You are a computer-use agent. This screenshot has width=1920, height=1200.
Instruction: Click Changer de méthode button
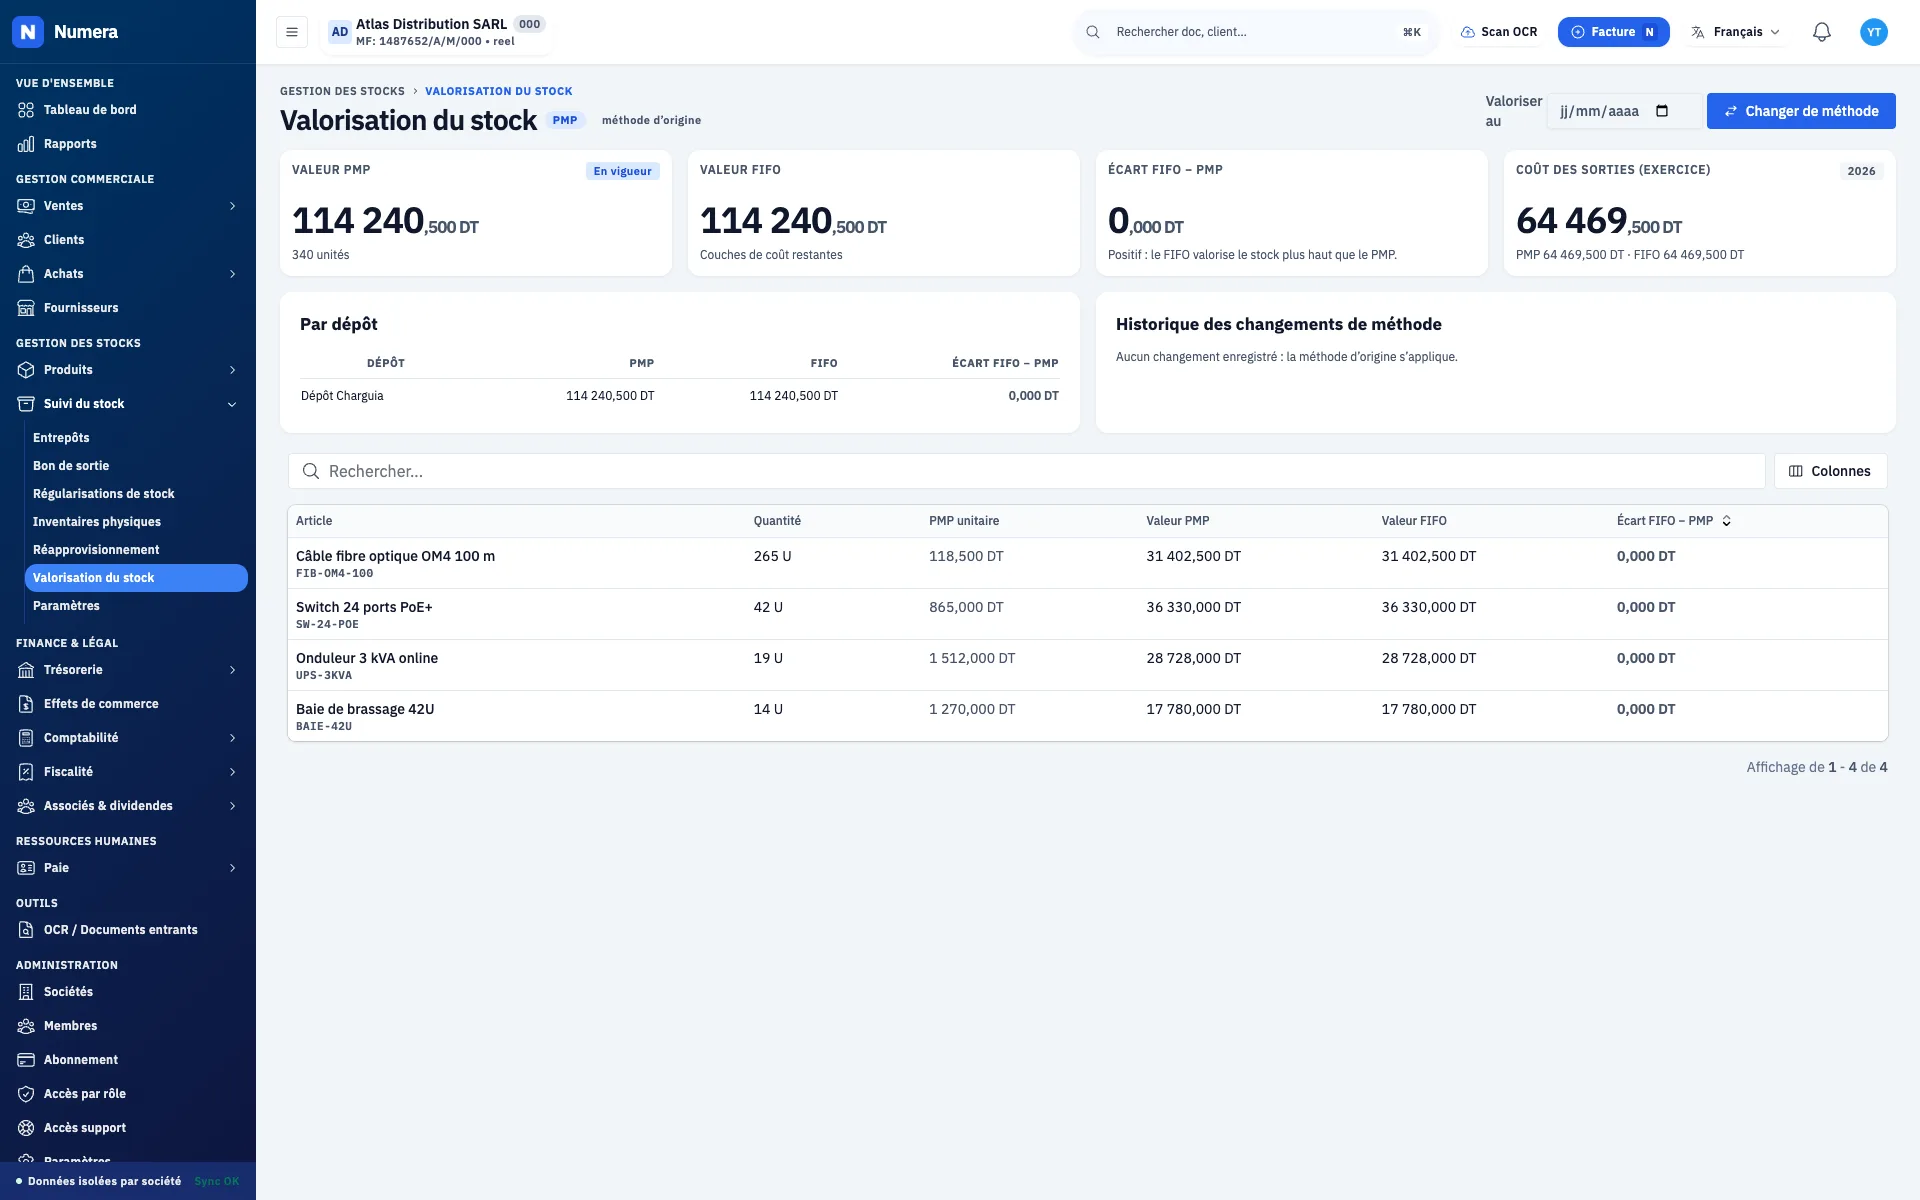click(x=1801, y=111)
